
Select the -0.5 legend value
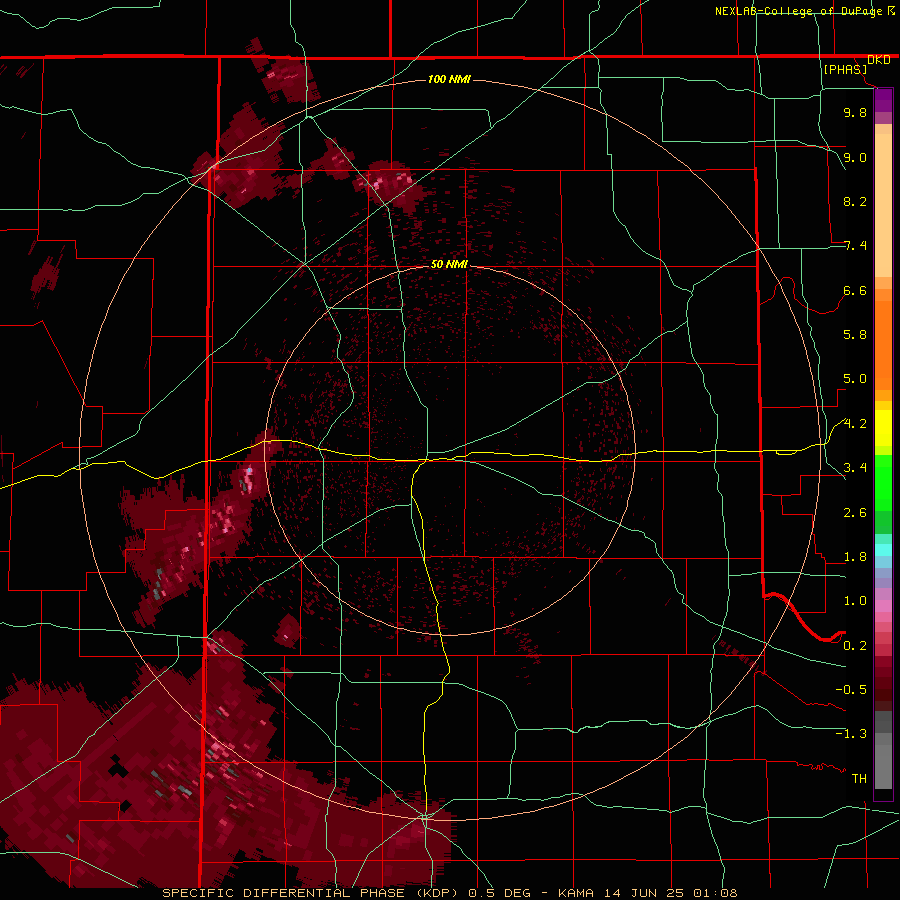coord(851,690)
